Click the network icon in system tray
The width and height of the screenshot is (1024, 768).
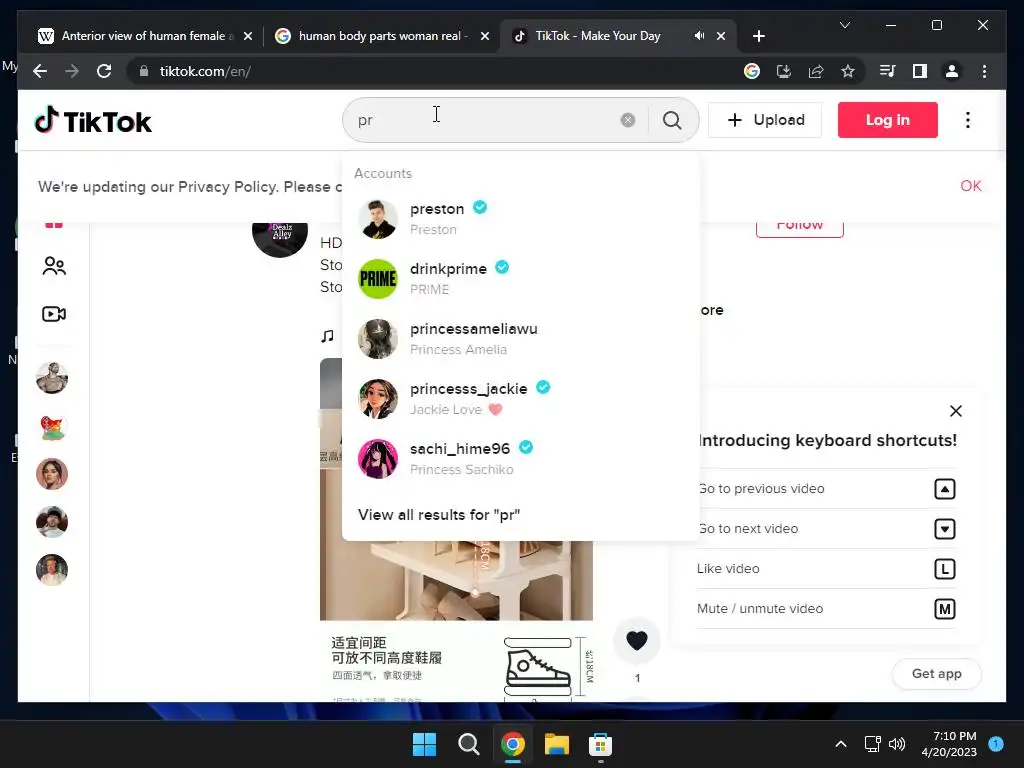tap(872, 744)
